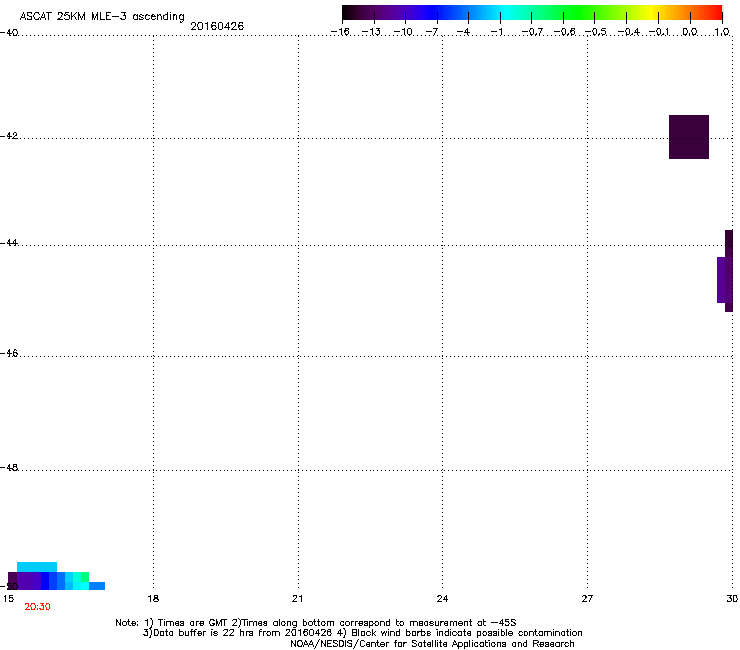Click the color bar label "-7"

[x=432, y=32]
